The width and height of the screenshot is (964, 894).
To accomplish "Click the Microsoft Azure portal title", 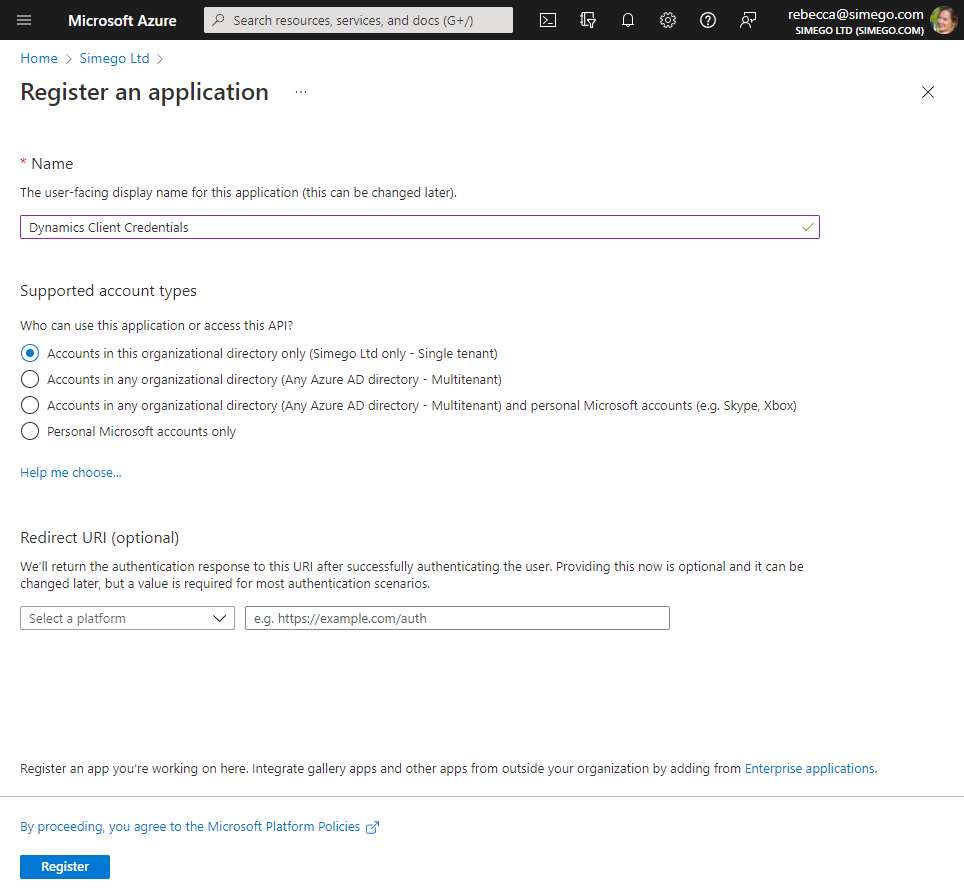I will tap(122, 20).
